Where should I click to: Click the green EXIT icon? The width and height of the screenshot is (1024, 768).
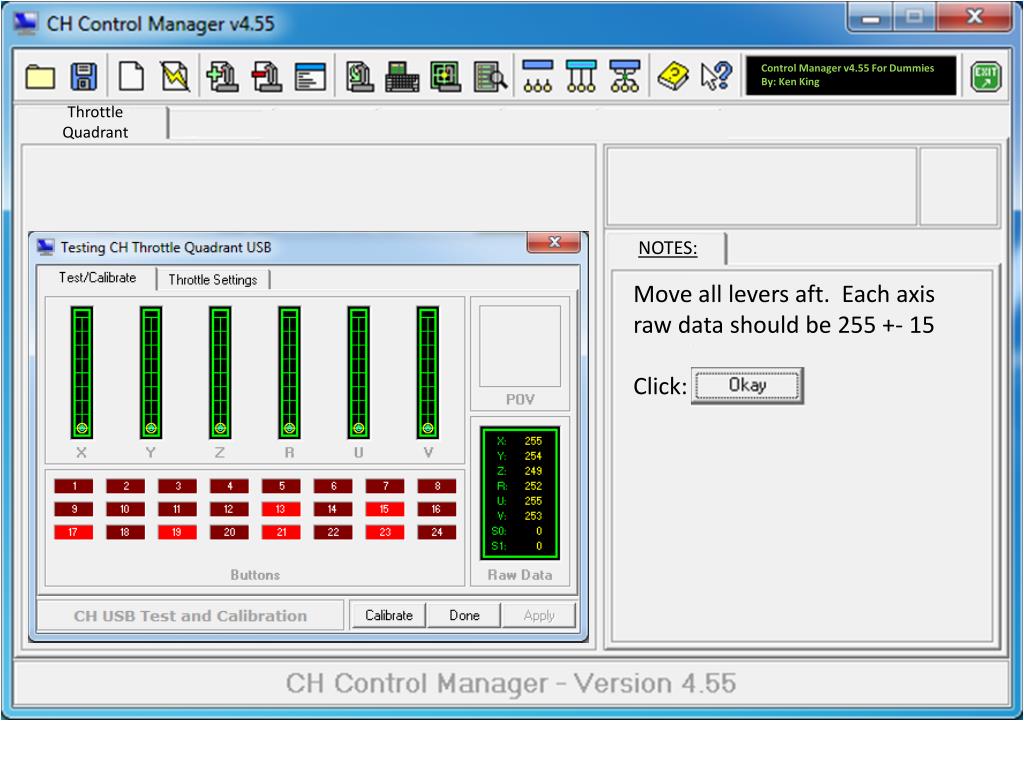pos(985,76)
